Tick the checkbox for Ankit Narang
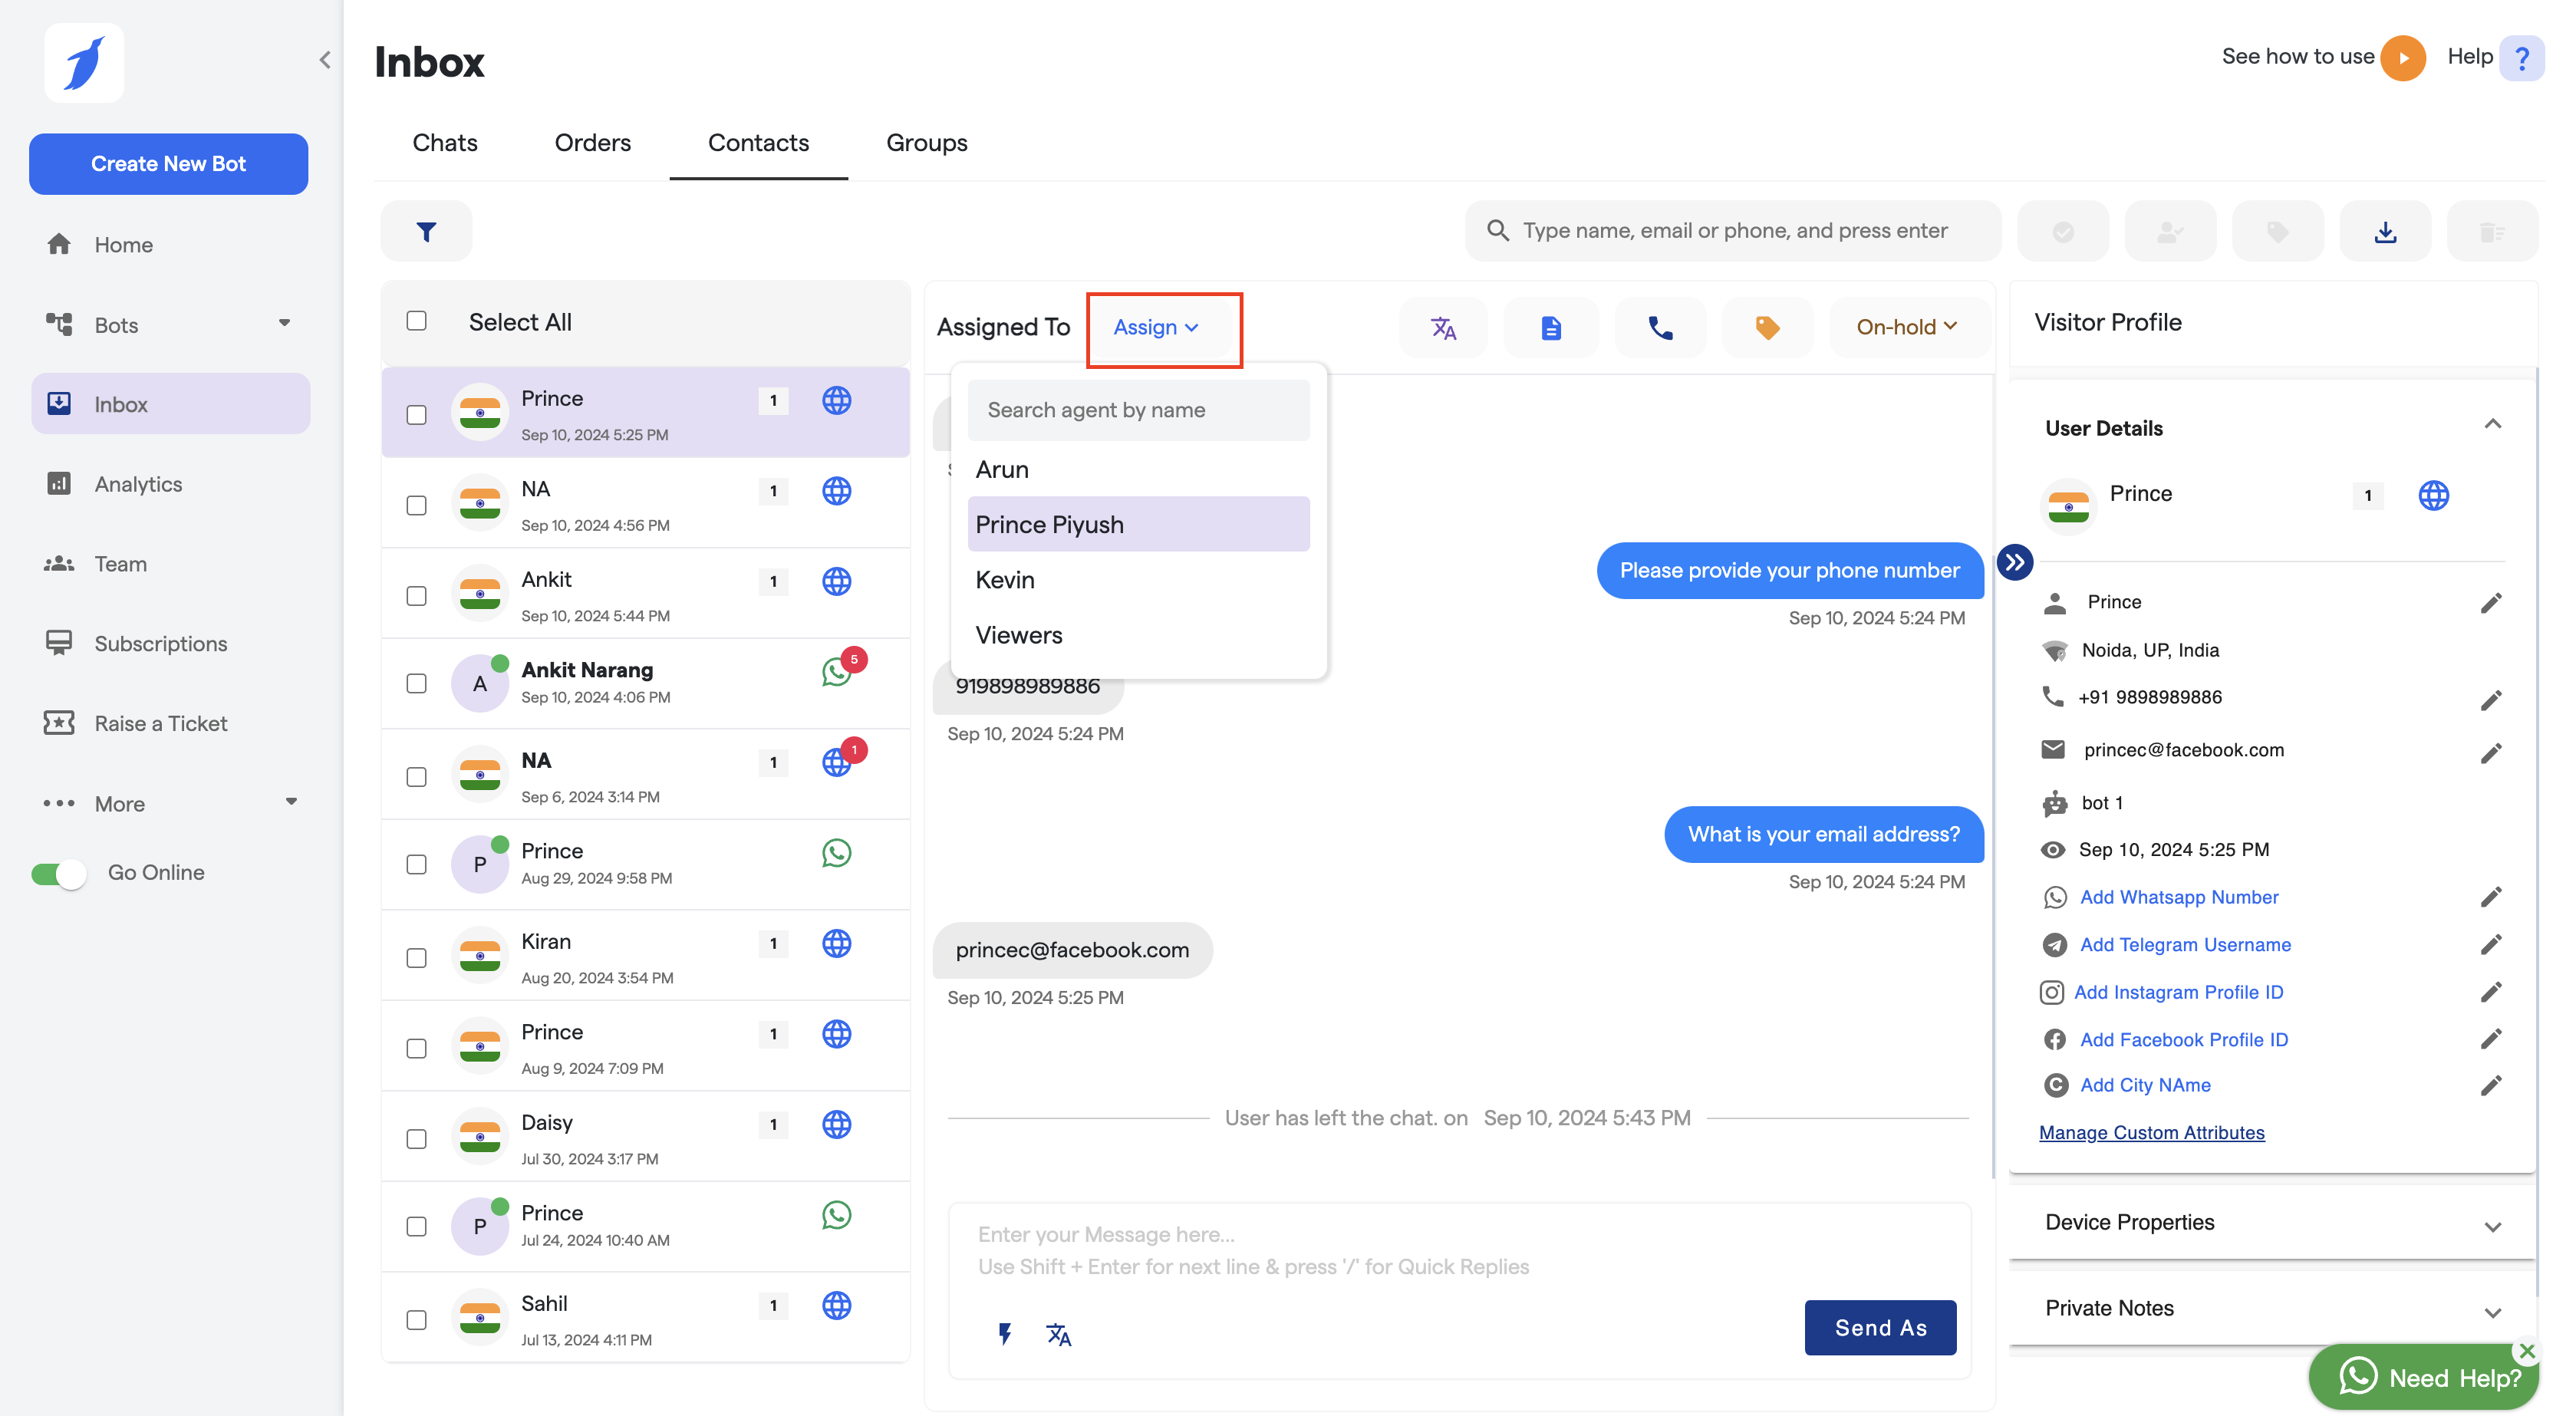2576x1416 pixels. [x=416, y=683]
